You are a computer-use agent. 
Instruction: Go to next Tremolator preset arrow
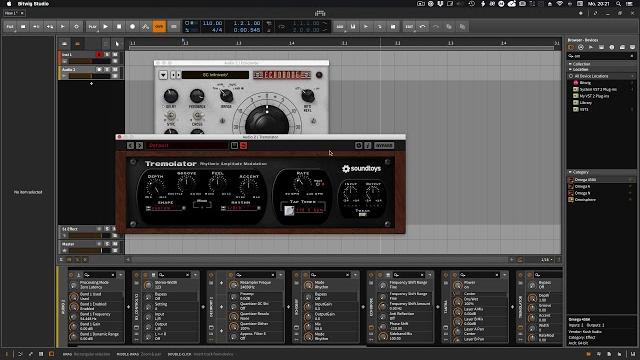click(x=140, y=145)
